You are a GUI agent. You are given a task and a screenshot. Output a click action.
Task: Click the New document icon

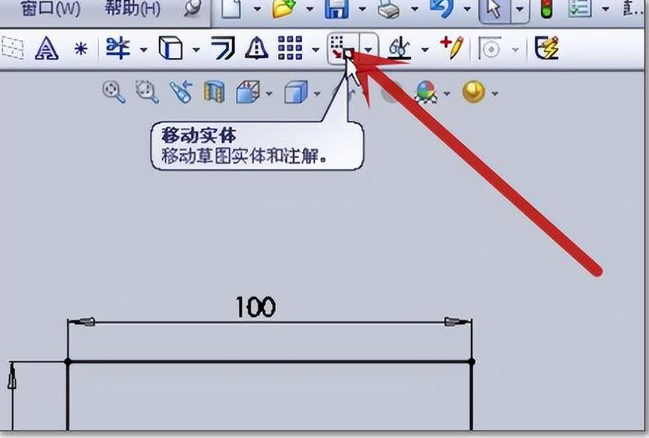[231, 10]
